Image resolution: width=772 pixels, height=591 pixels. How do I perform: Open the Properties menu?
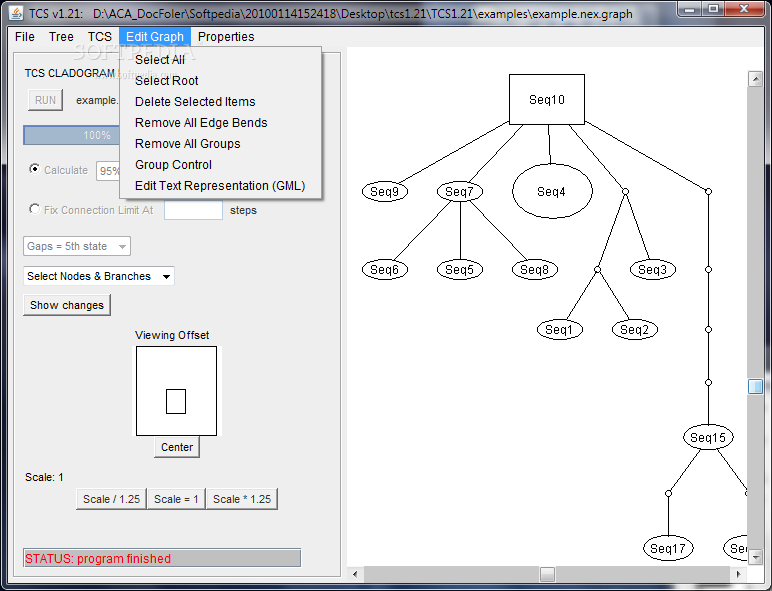coord(226,37)
